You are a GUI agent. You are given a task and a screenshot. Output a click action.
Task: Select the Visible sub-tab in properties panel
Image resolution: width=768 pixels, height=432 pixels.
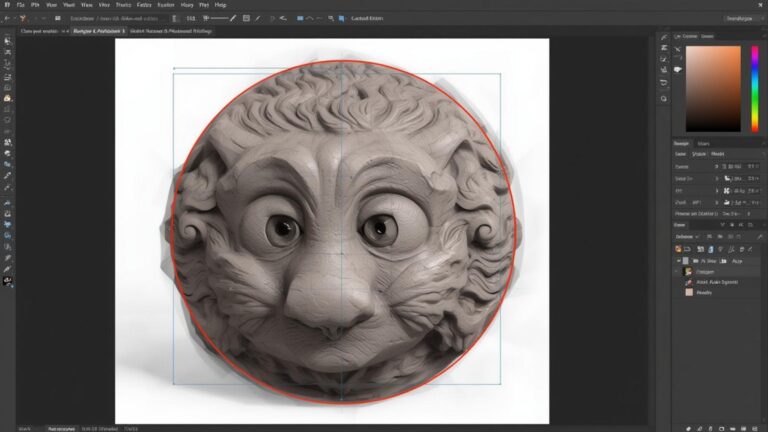coord(698,154)
